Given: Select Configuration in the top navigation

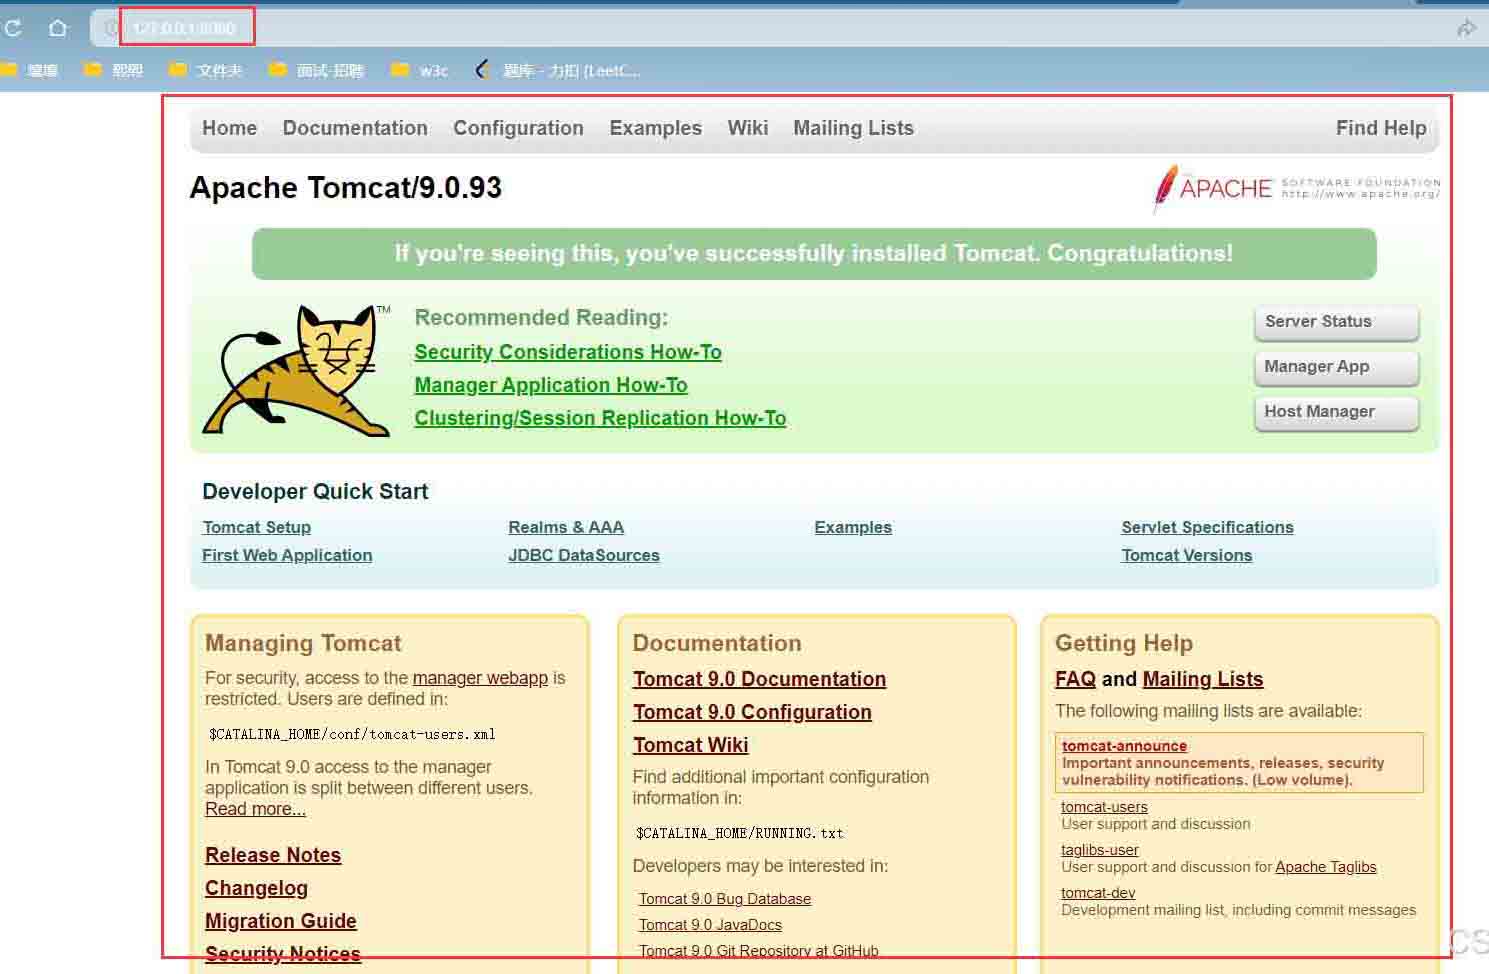Looking at the screenshot, I should pyautogui.click(x=518, y=128).
